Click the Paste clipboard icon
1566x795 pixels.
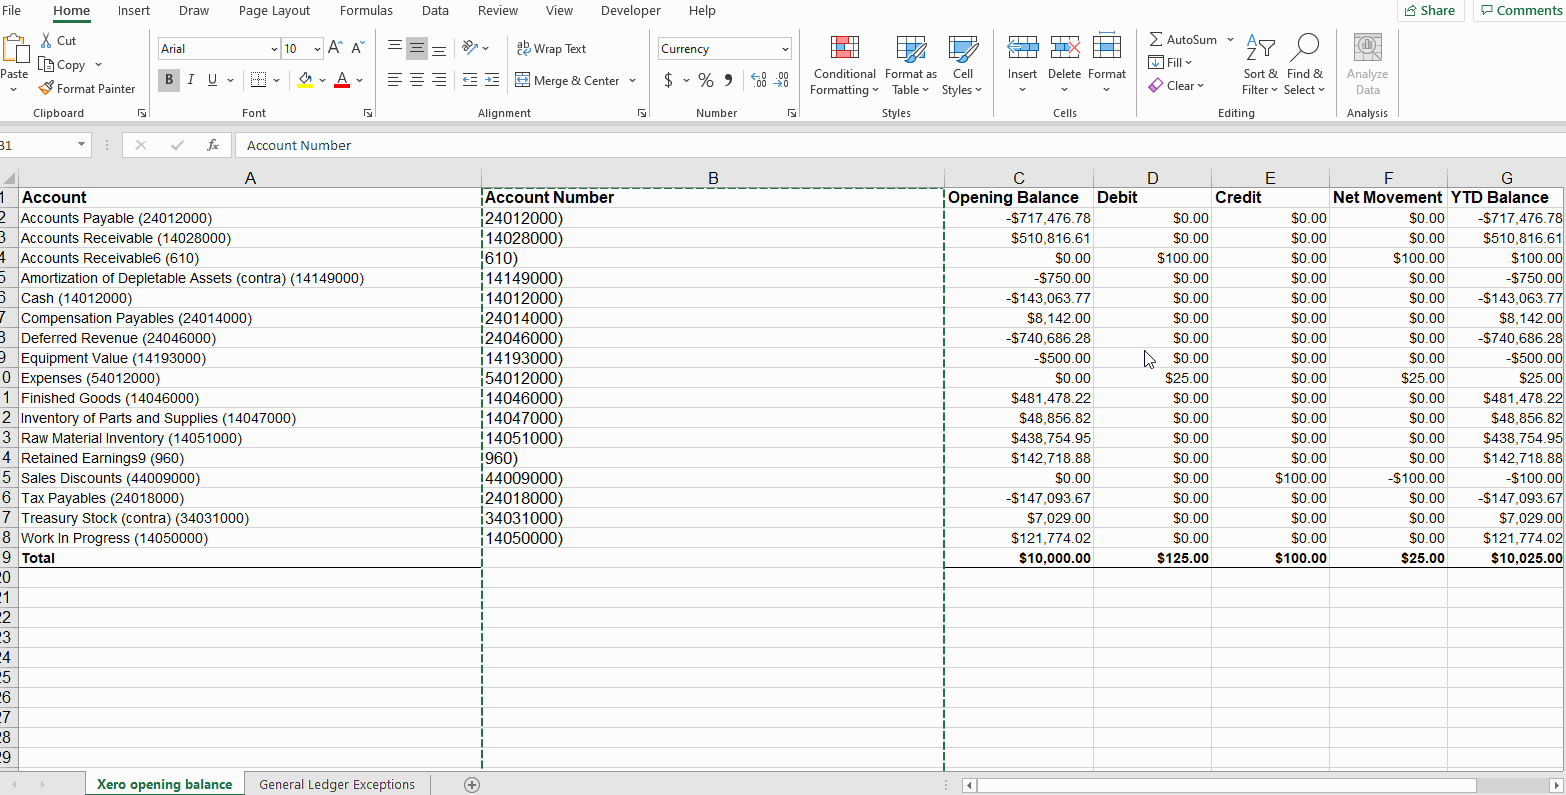pos(15,49)
